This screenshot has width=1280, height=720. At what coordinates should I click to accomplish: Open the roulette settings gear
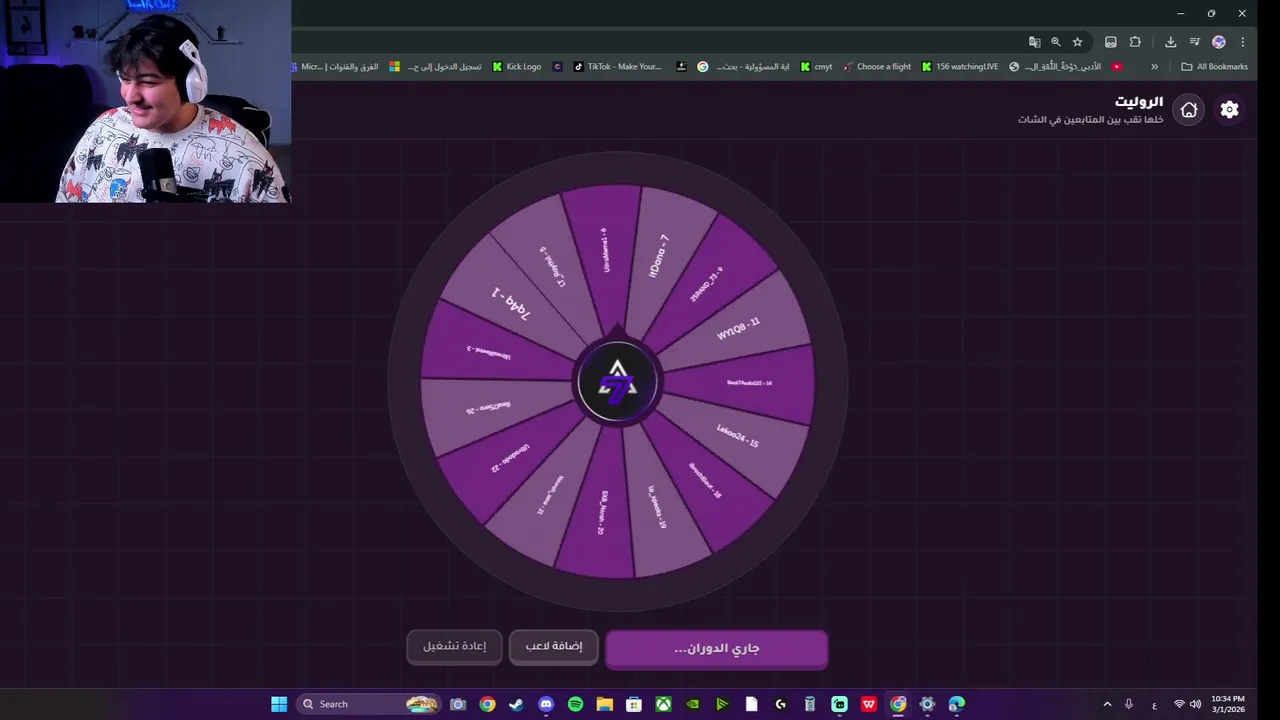(x=1229, y=110)
